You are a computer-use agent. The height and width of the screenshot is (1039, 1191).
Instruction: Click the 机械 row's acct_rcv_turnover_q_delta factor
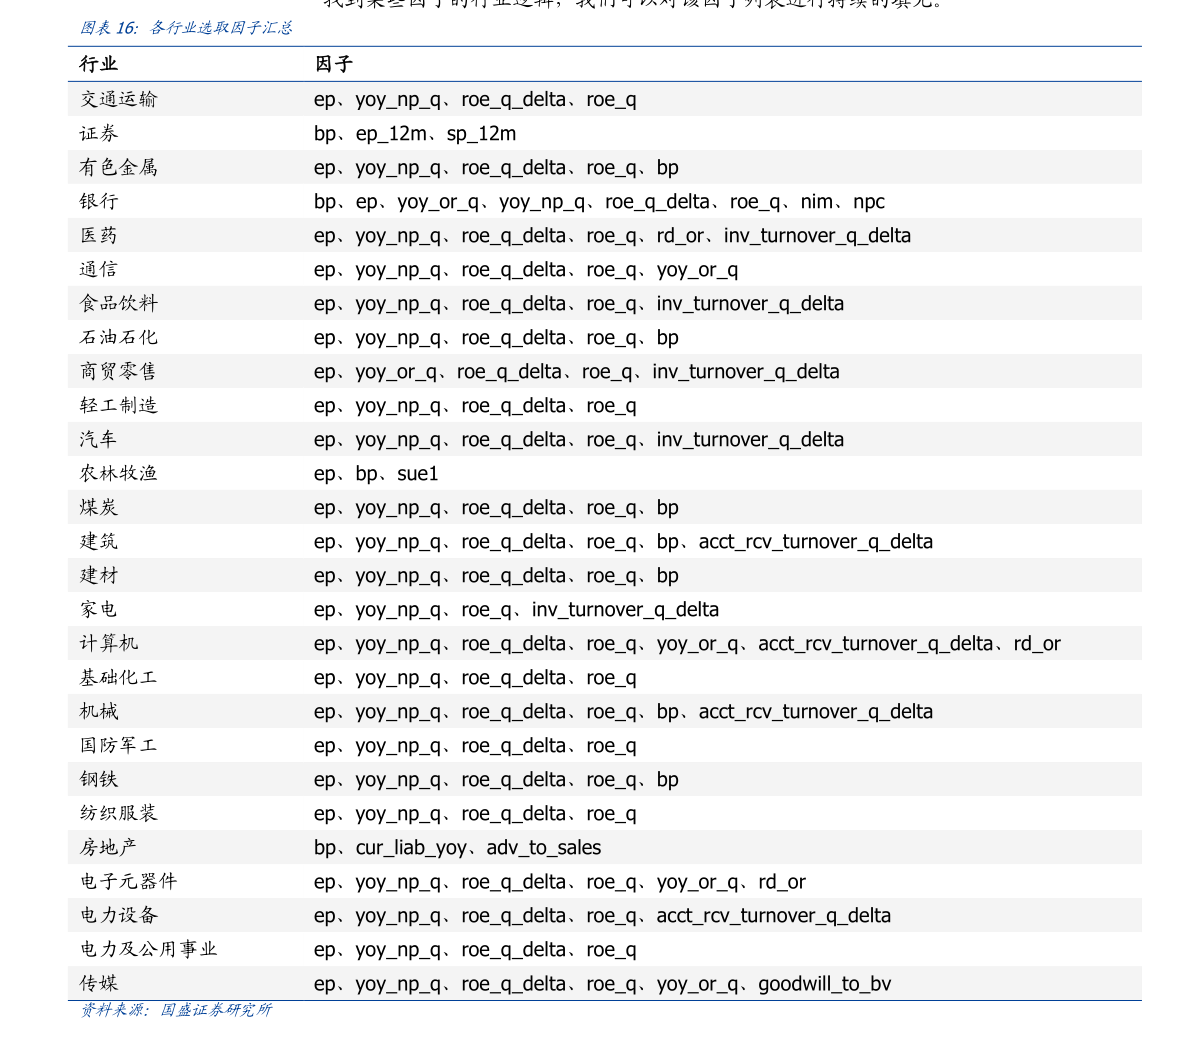coord(816,712)
